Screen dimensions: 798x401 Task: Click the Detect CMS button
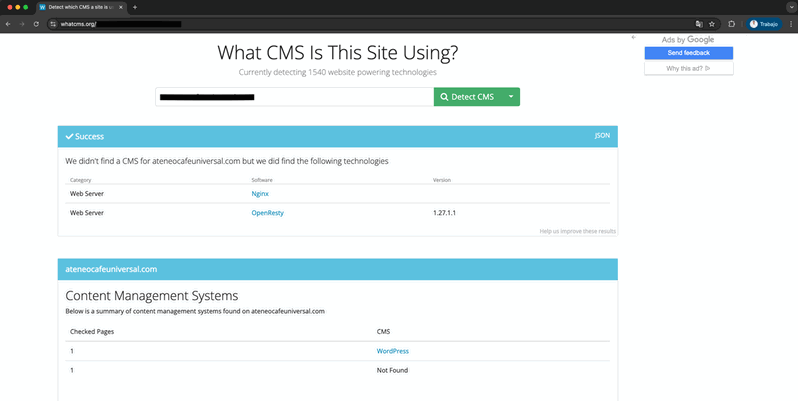point(468,97)
